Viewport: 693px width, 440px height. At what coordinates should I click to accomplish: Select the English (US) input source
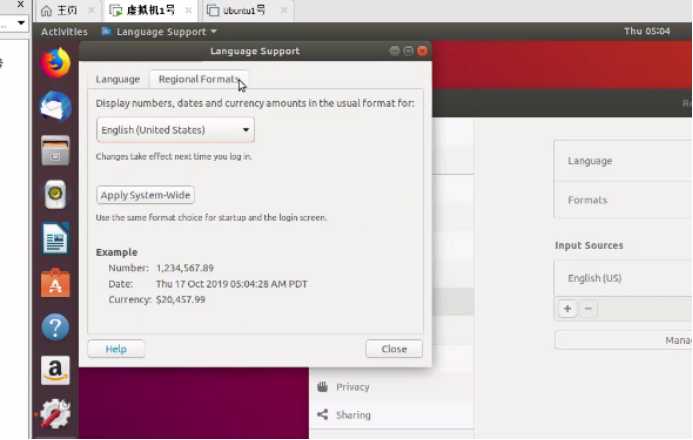[x=623, y=278]
